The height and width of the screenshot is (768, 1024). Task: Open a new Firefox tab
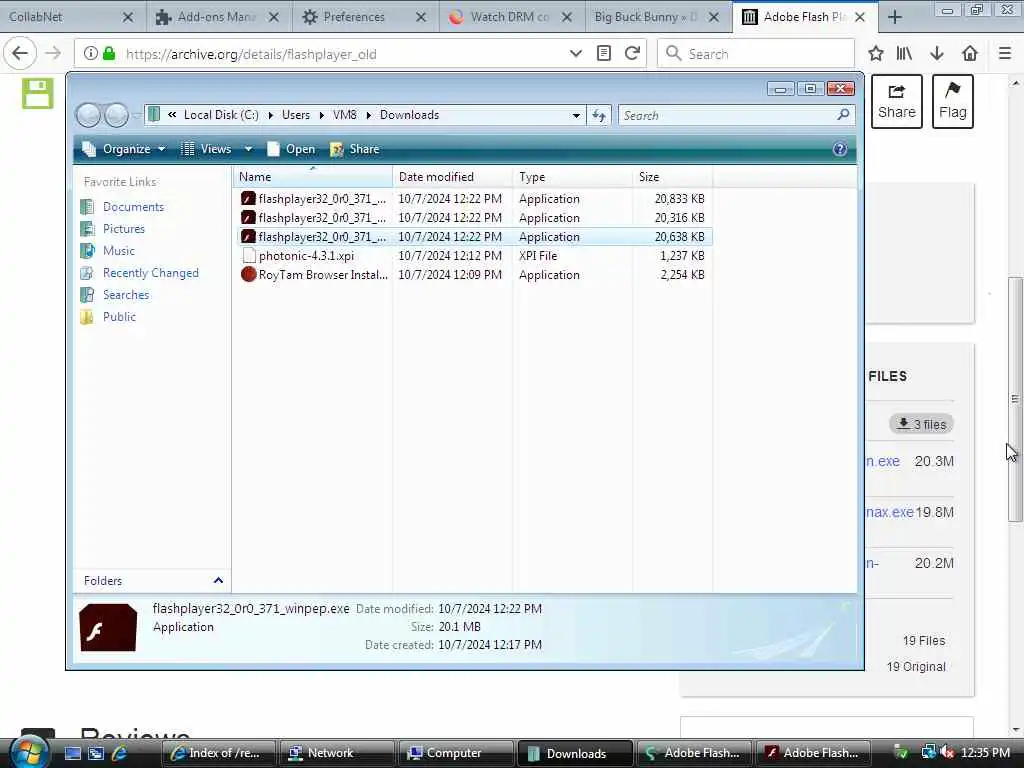pos(895,17)
